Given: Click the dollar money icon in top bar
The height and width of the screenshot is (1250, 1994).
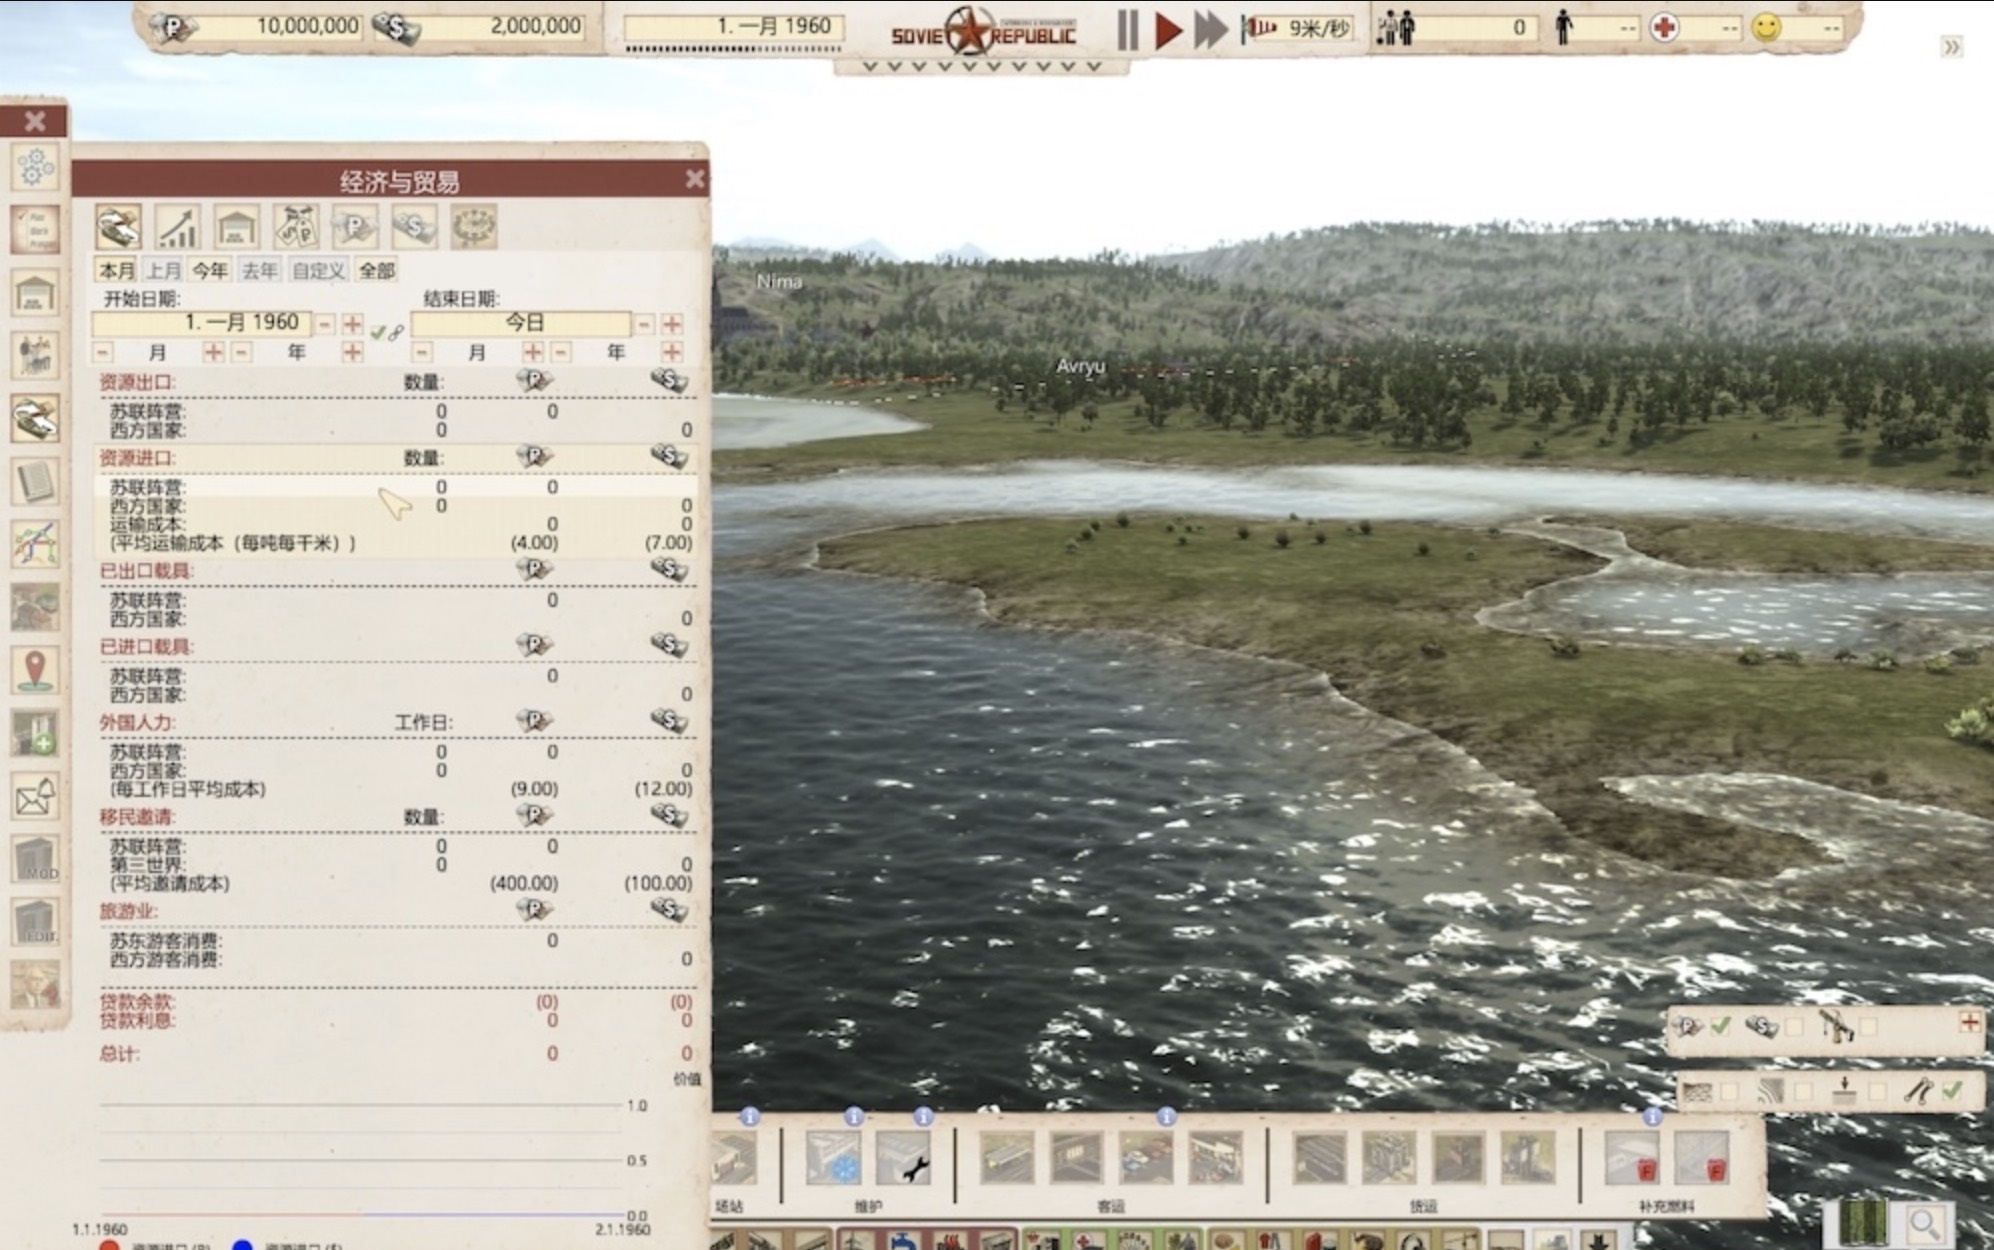Looking at the screenshot, I should (x=396, y=27).
